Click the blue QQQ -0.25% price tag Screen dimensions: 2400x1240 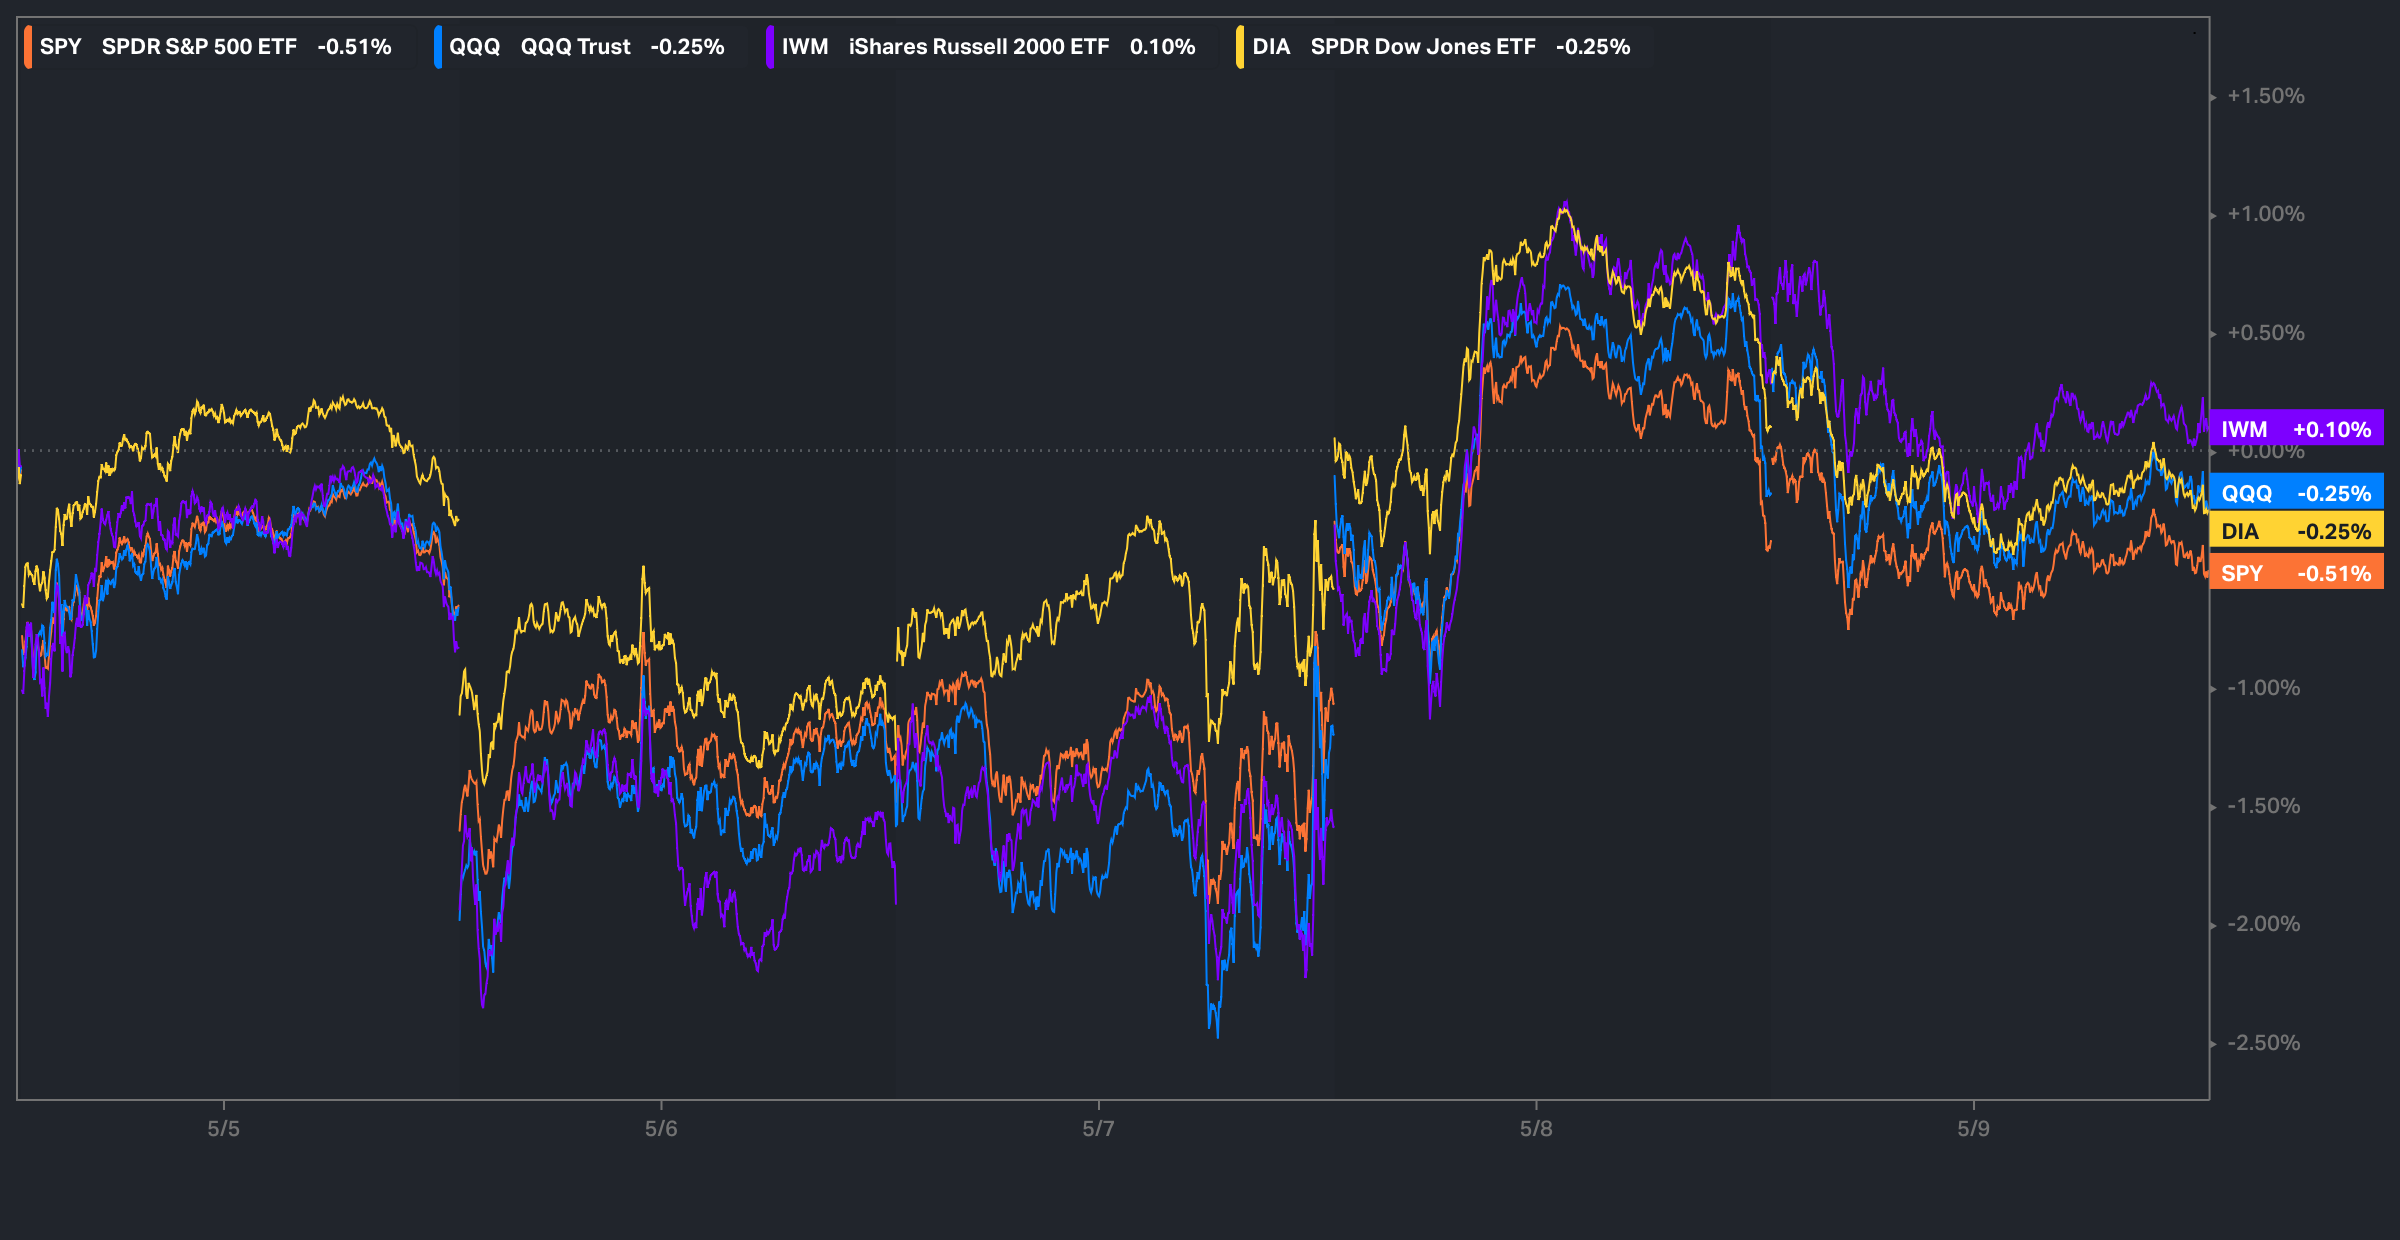point(2296,493)
